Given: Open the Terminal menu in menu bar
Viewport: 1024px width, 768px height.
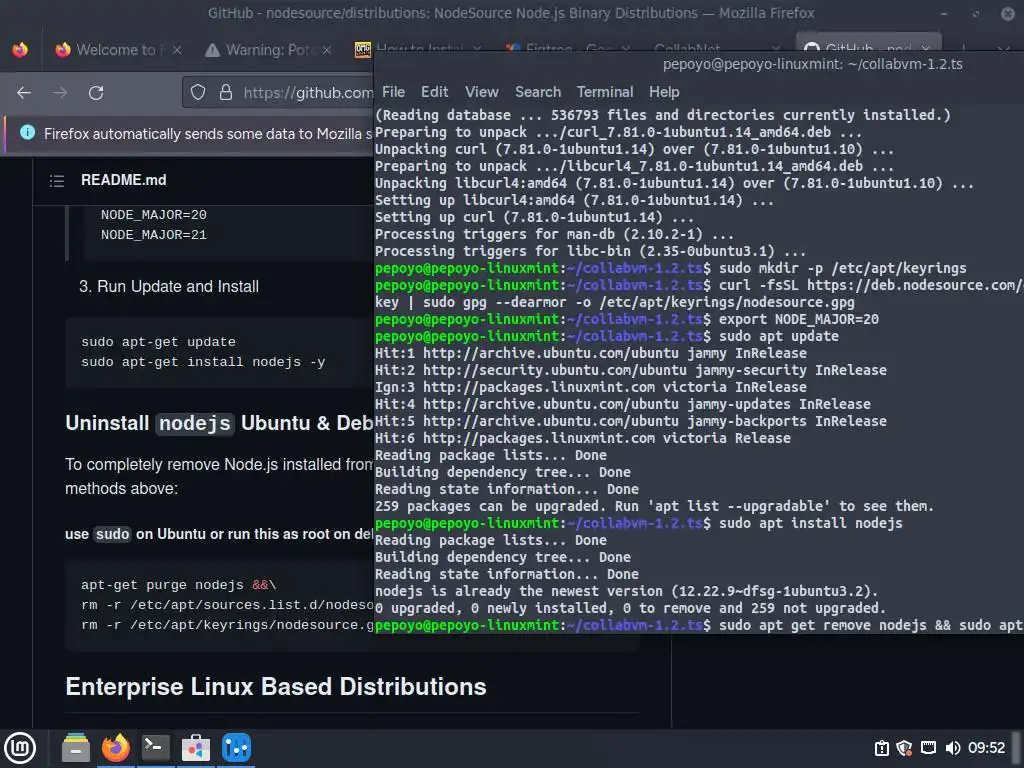Looking at the screenshot, I should [x=605, y=92].
